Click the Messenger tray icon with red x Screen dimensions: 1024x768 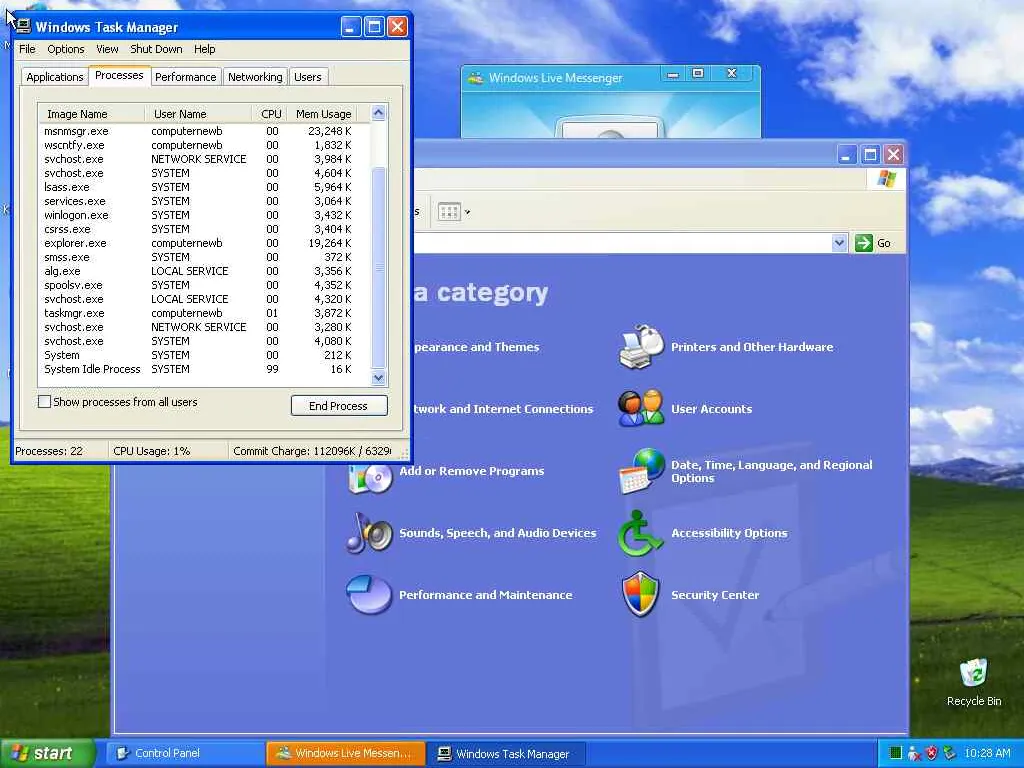[x=914, y=753]
